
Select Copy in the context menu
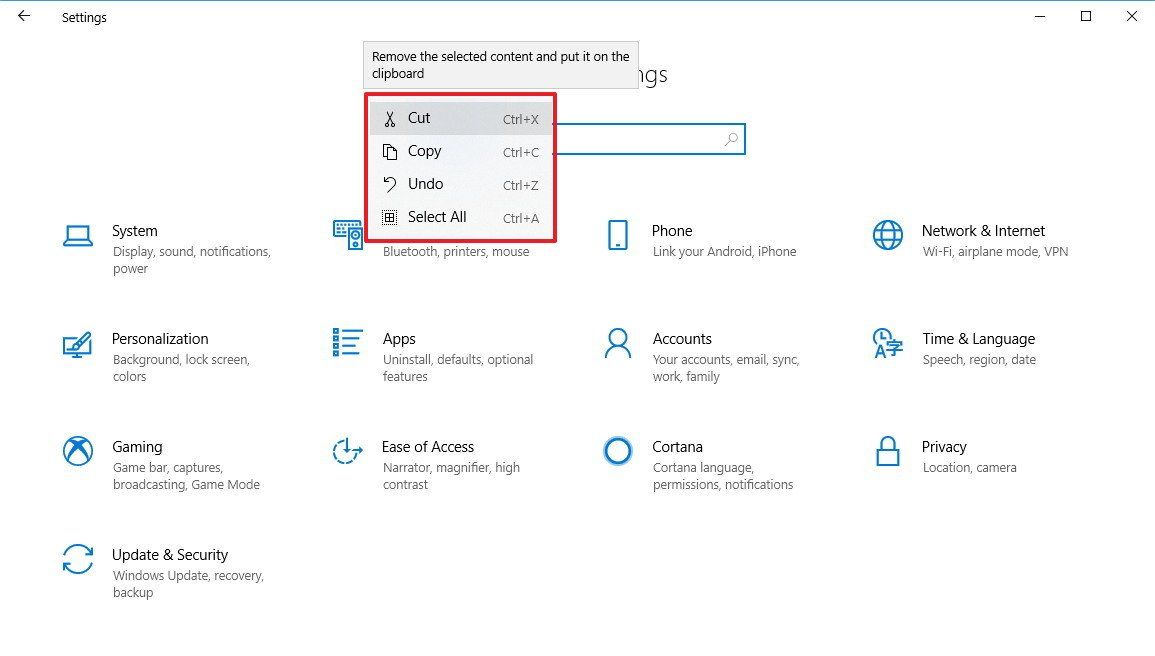click(424, 151)
